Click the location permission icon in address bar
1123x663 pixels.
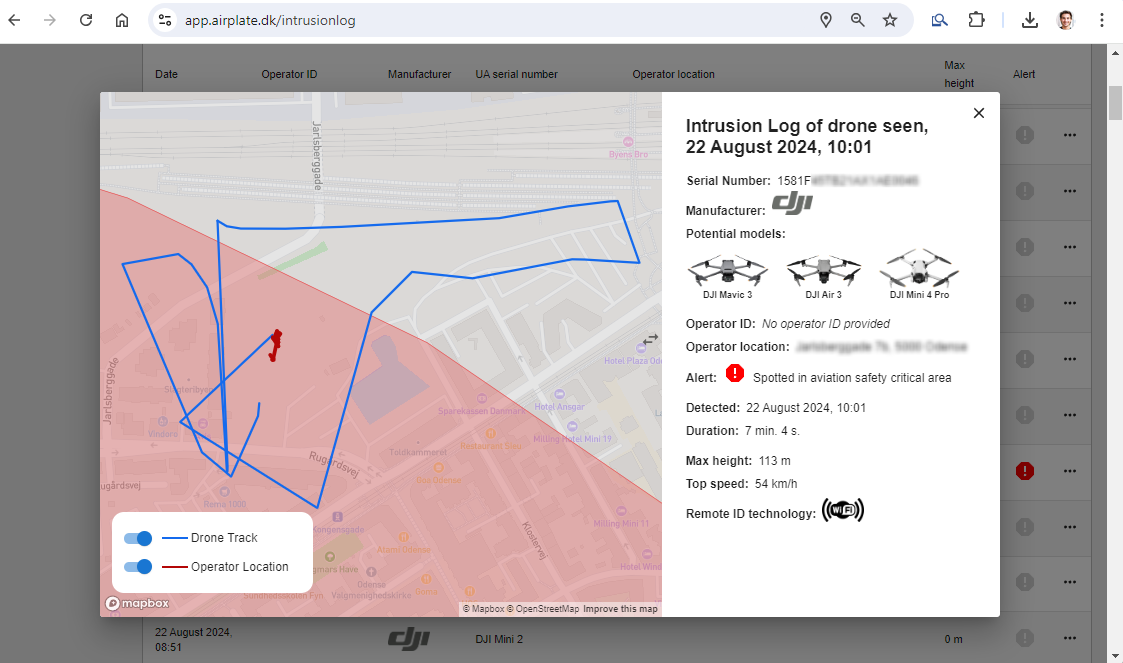coord(826,20)
